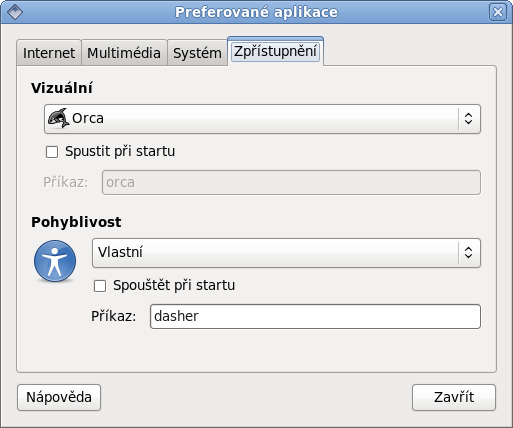Open the Systém tab

[x=197, y=53]
